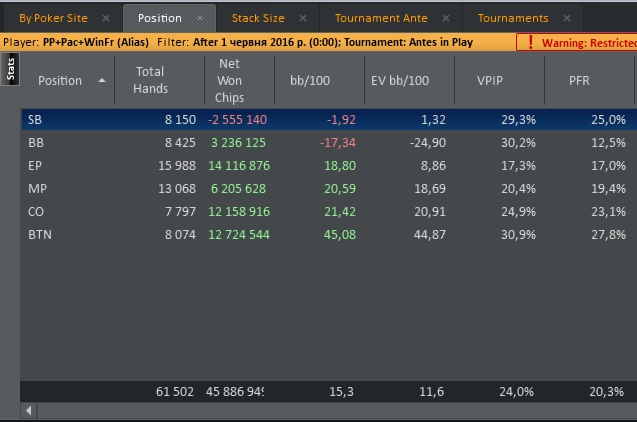Close the By Poker Site tab

[x=106, y=18]
